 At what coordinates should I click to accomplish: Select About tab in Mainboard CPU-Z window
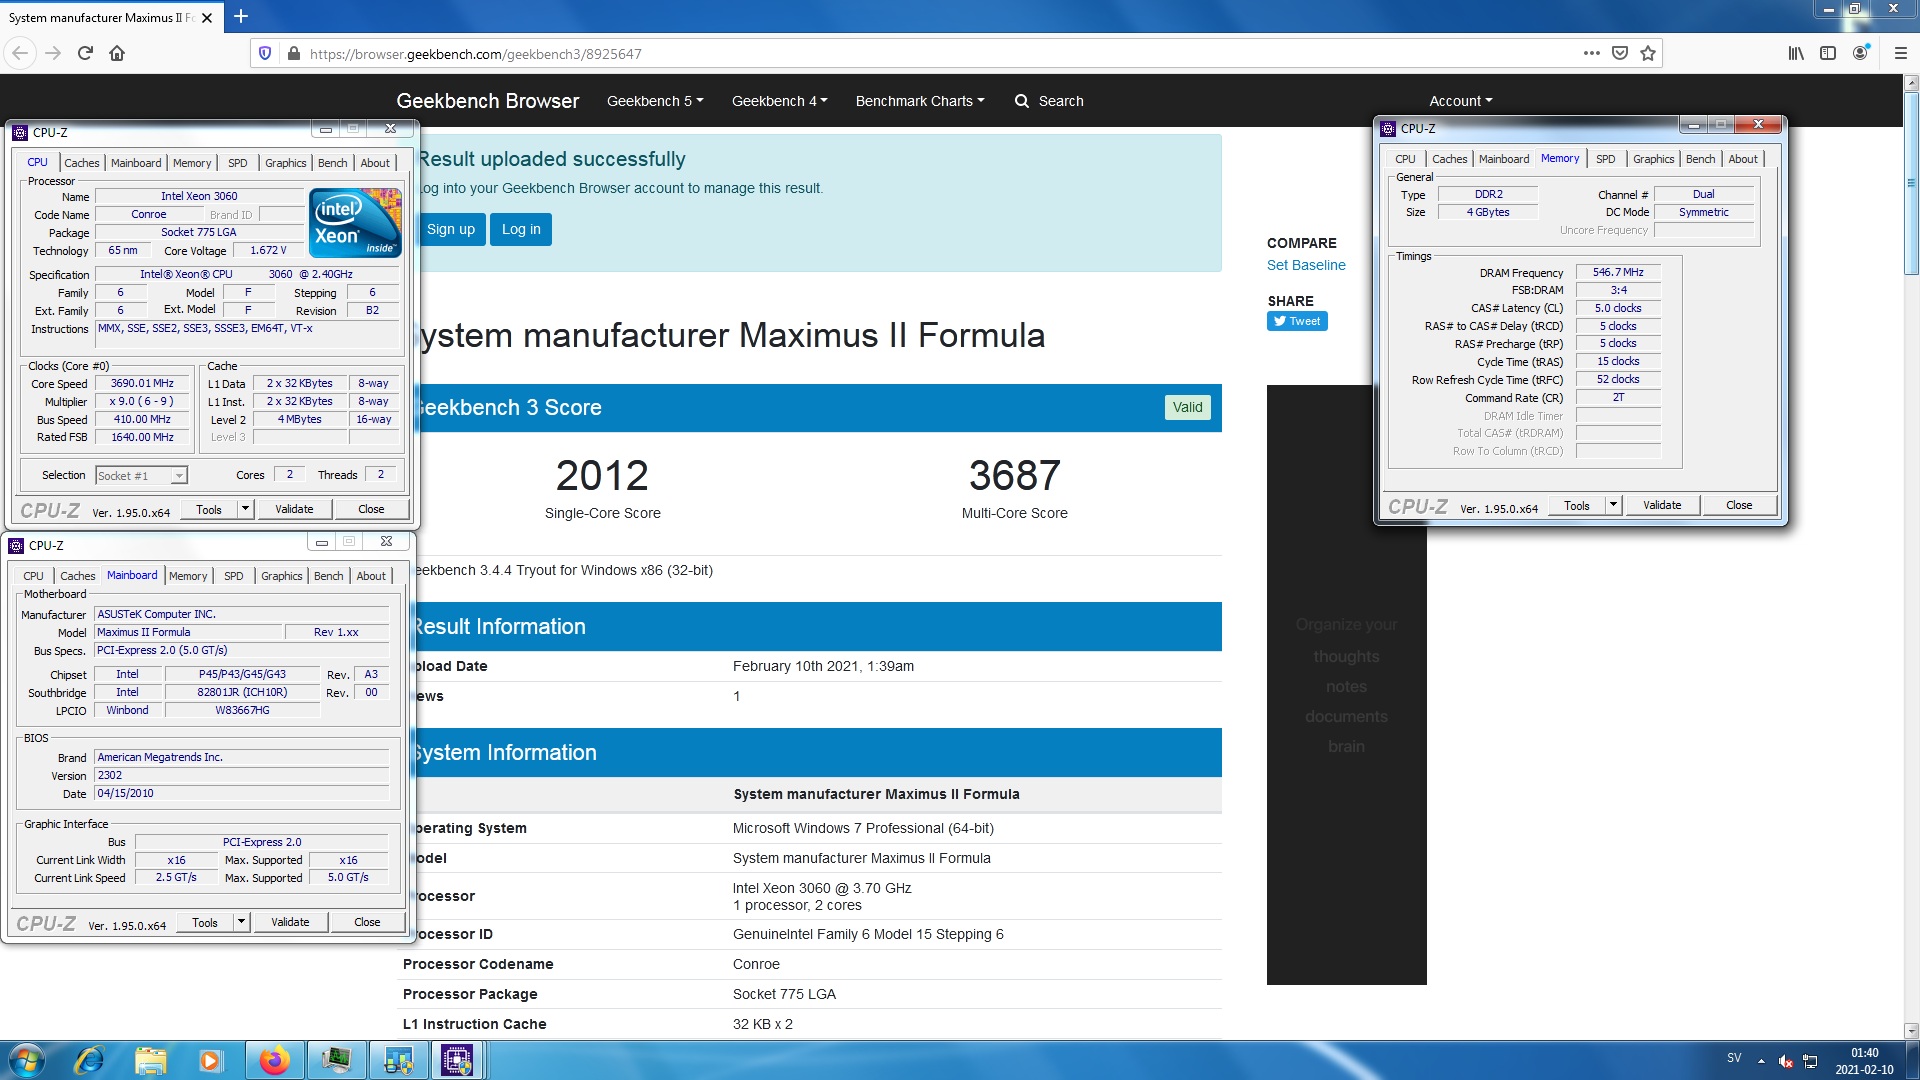point(371,576)
